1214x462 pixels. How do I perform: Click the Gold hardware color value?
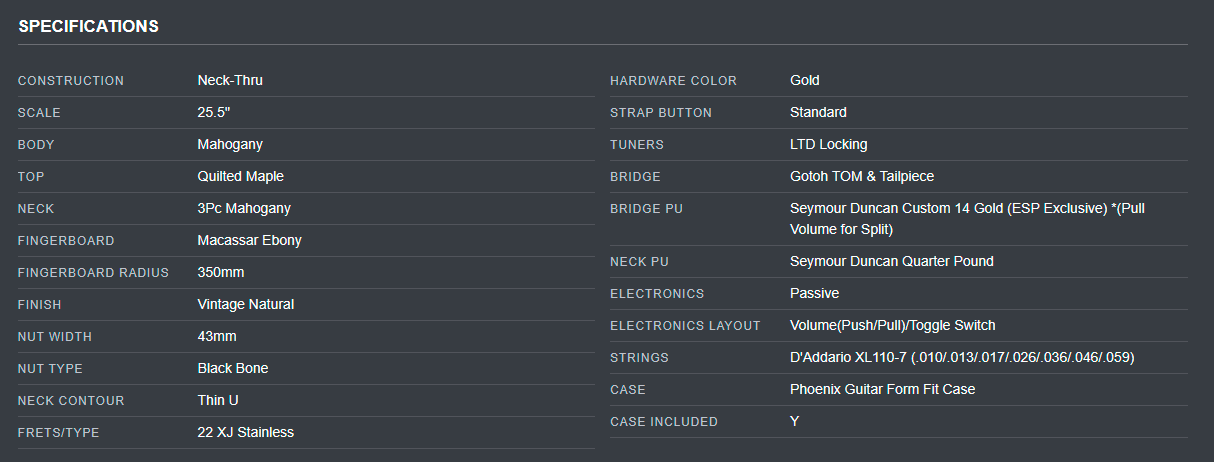coord(804,80)
